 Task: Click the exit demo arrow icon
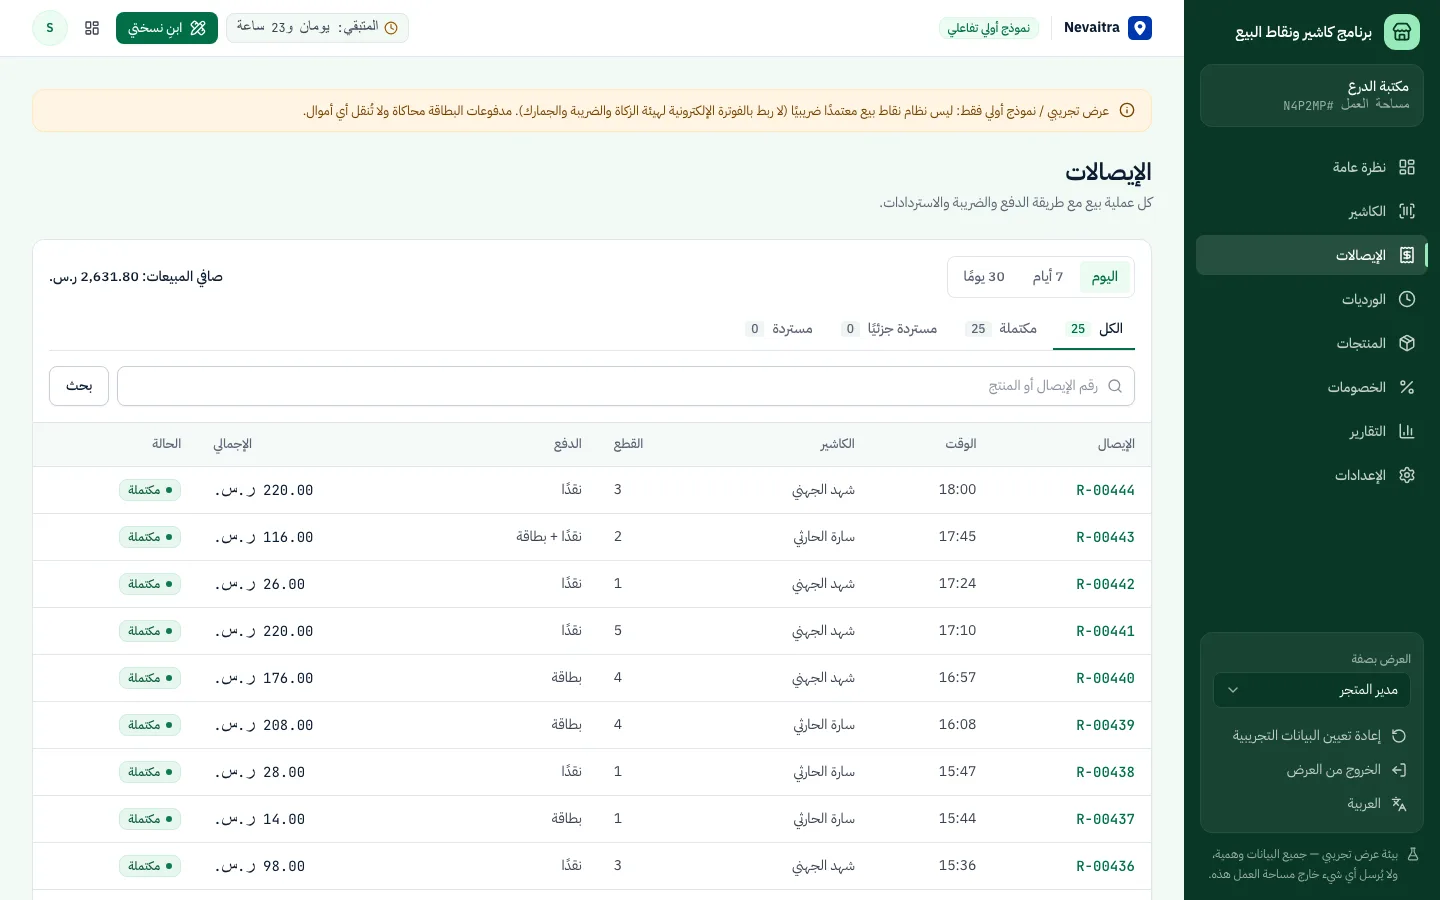pyautogui.click(x=1399, y=770)
